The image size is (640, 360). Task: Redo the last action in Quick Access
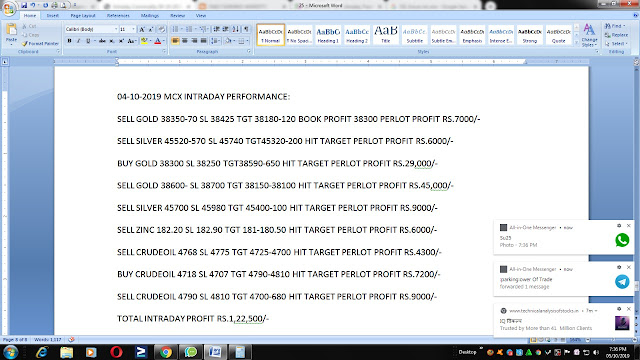click(x=45, y=5)
